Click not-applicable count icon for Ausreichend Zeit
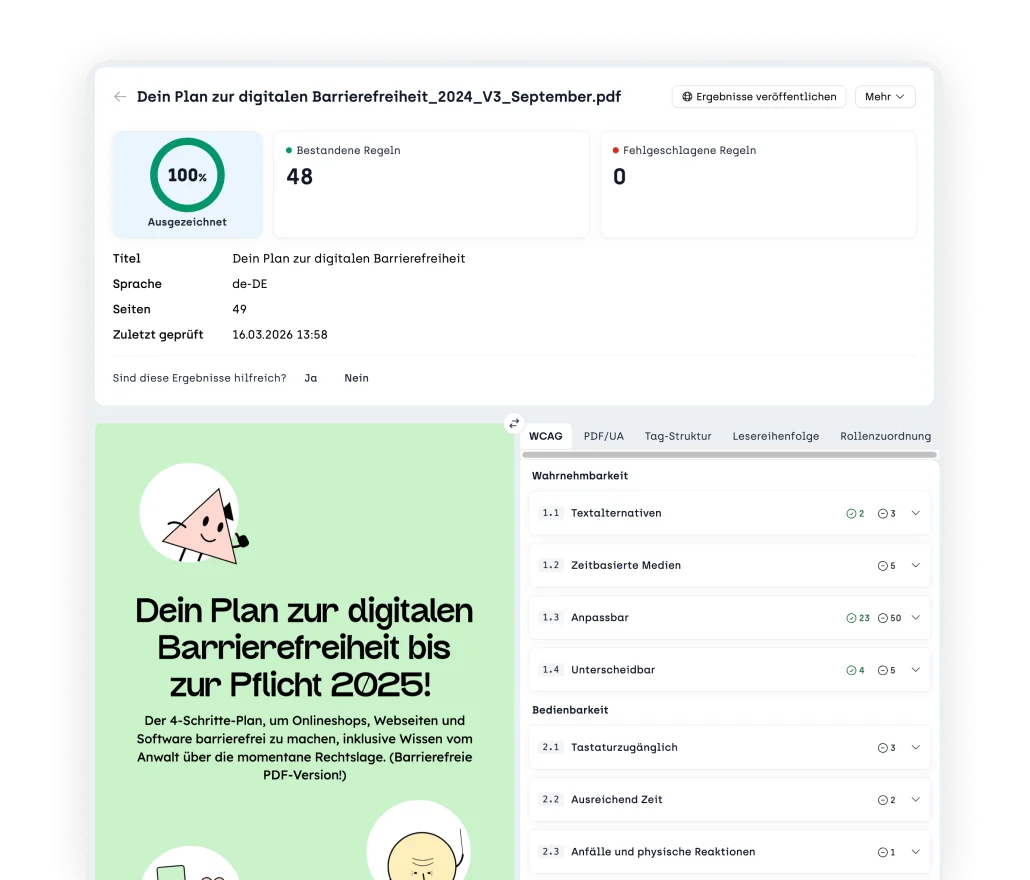 coord(883,800)
